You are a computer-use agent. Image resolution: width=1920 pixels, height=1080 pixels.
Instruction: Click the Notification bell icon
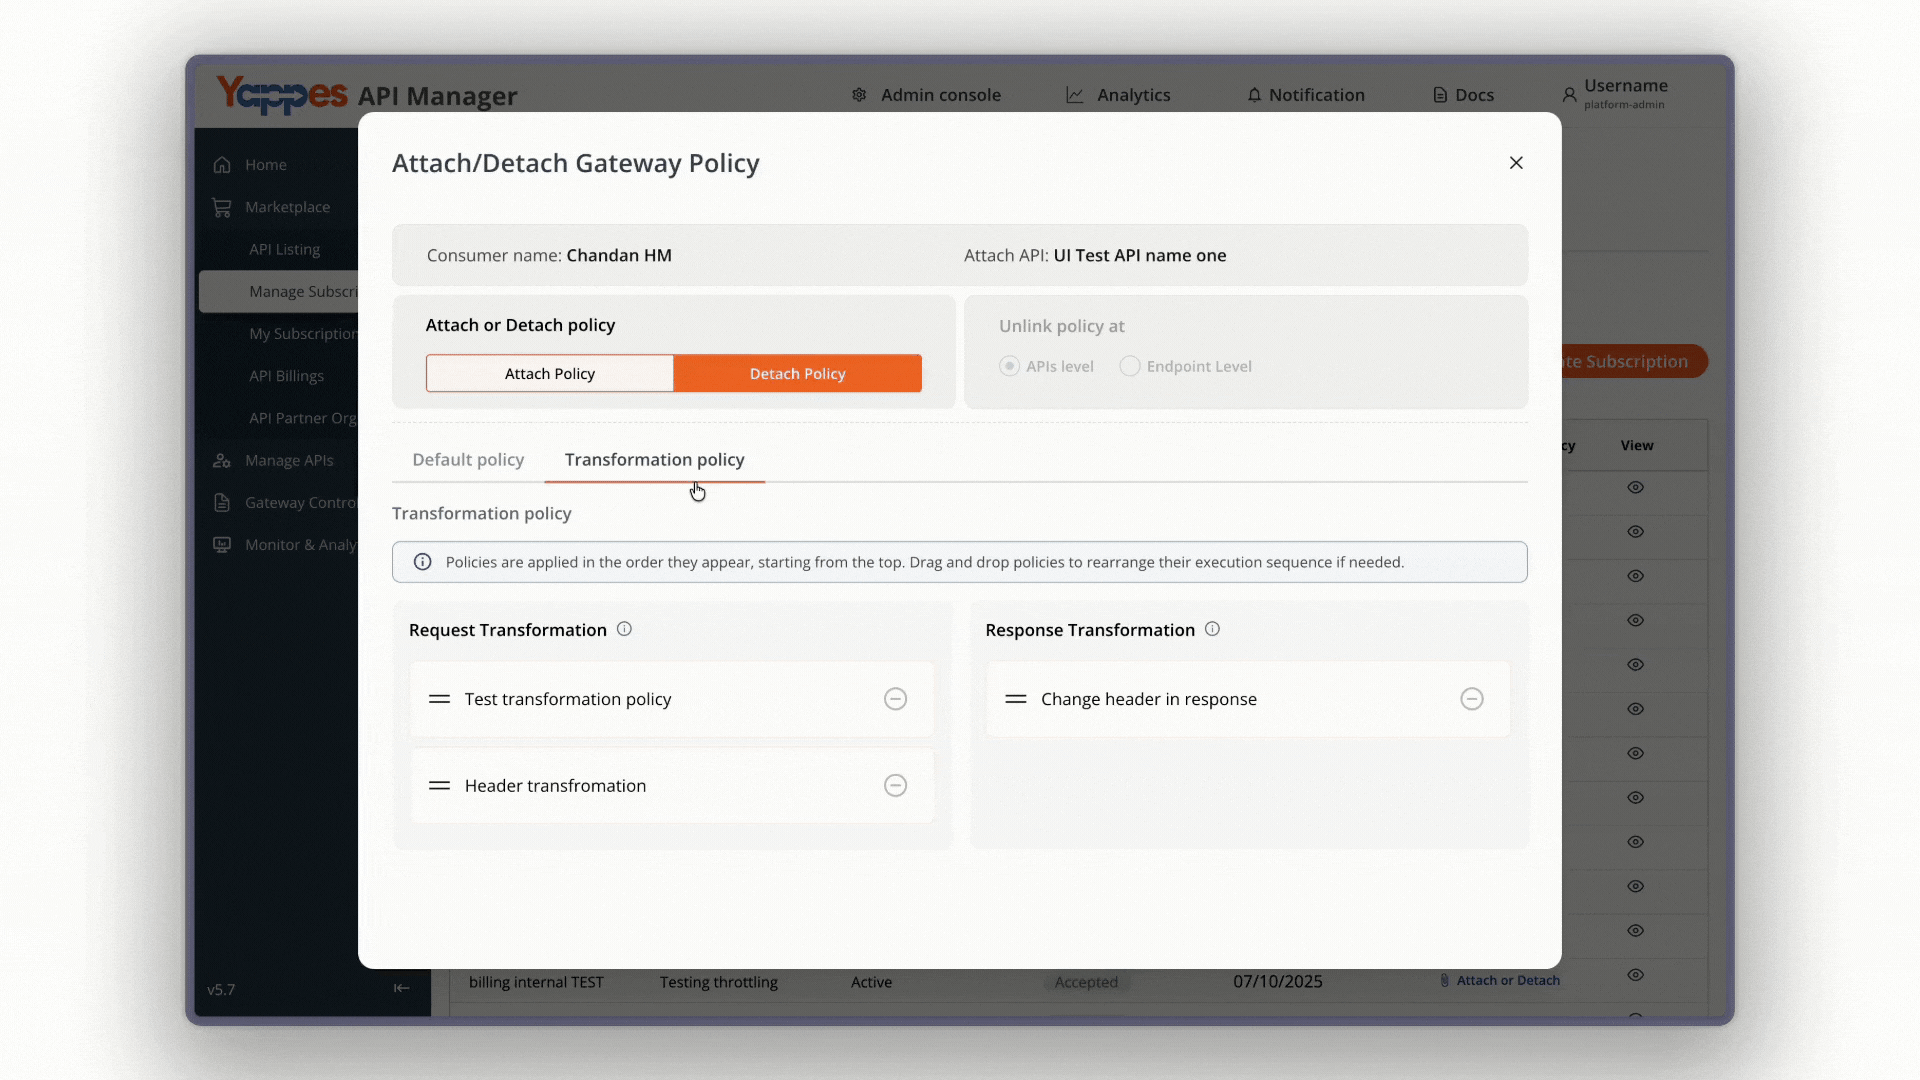(1254, 95)
